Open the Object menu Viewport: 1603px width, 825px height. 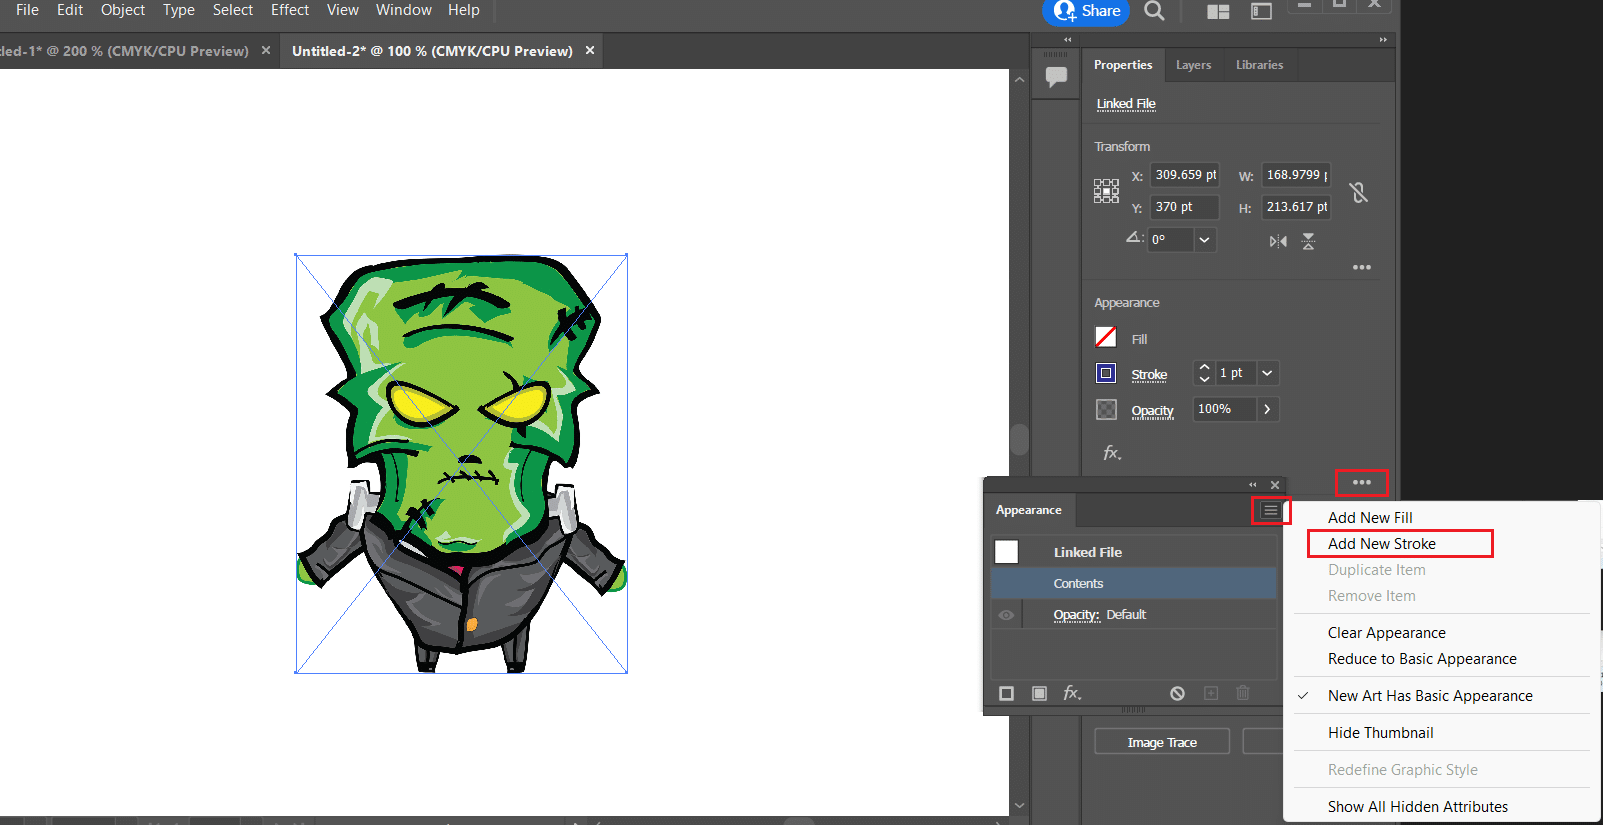pyautogui.click(x=123, y=10)
